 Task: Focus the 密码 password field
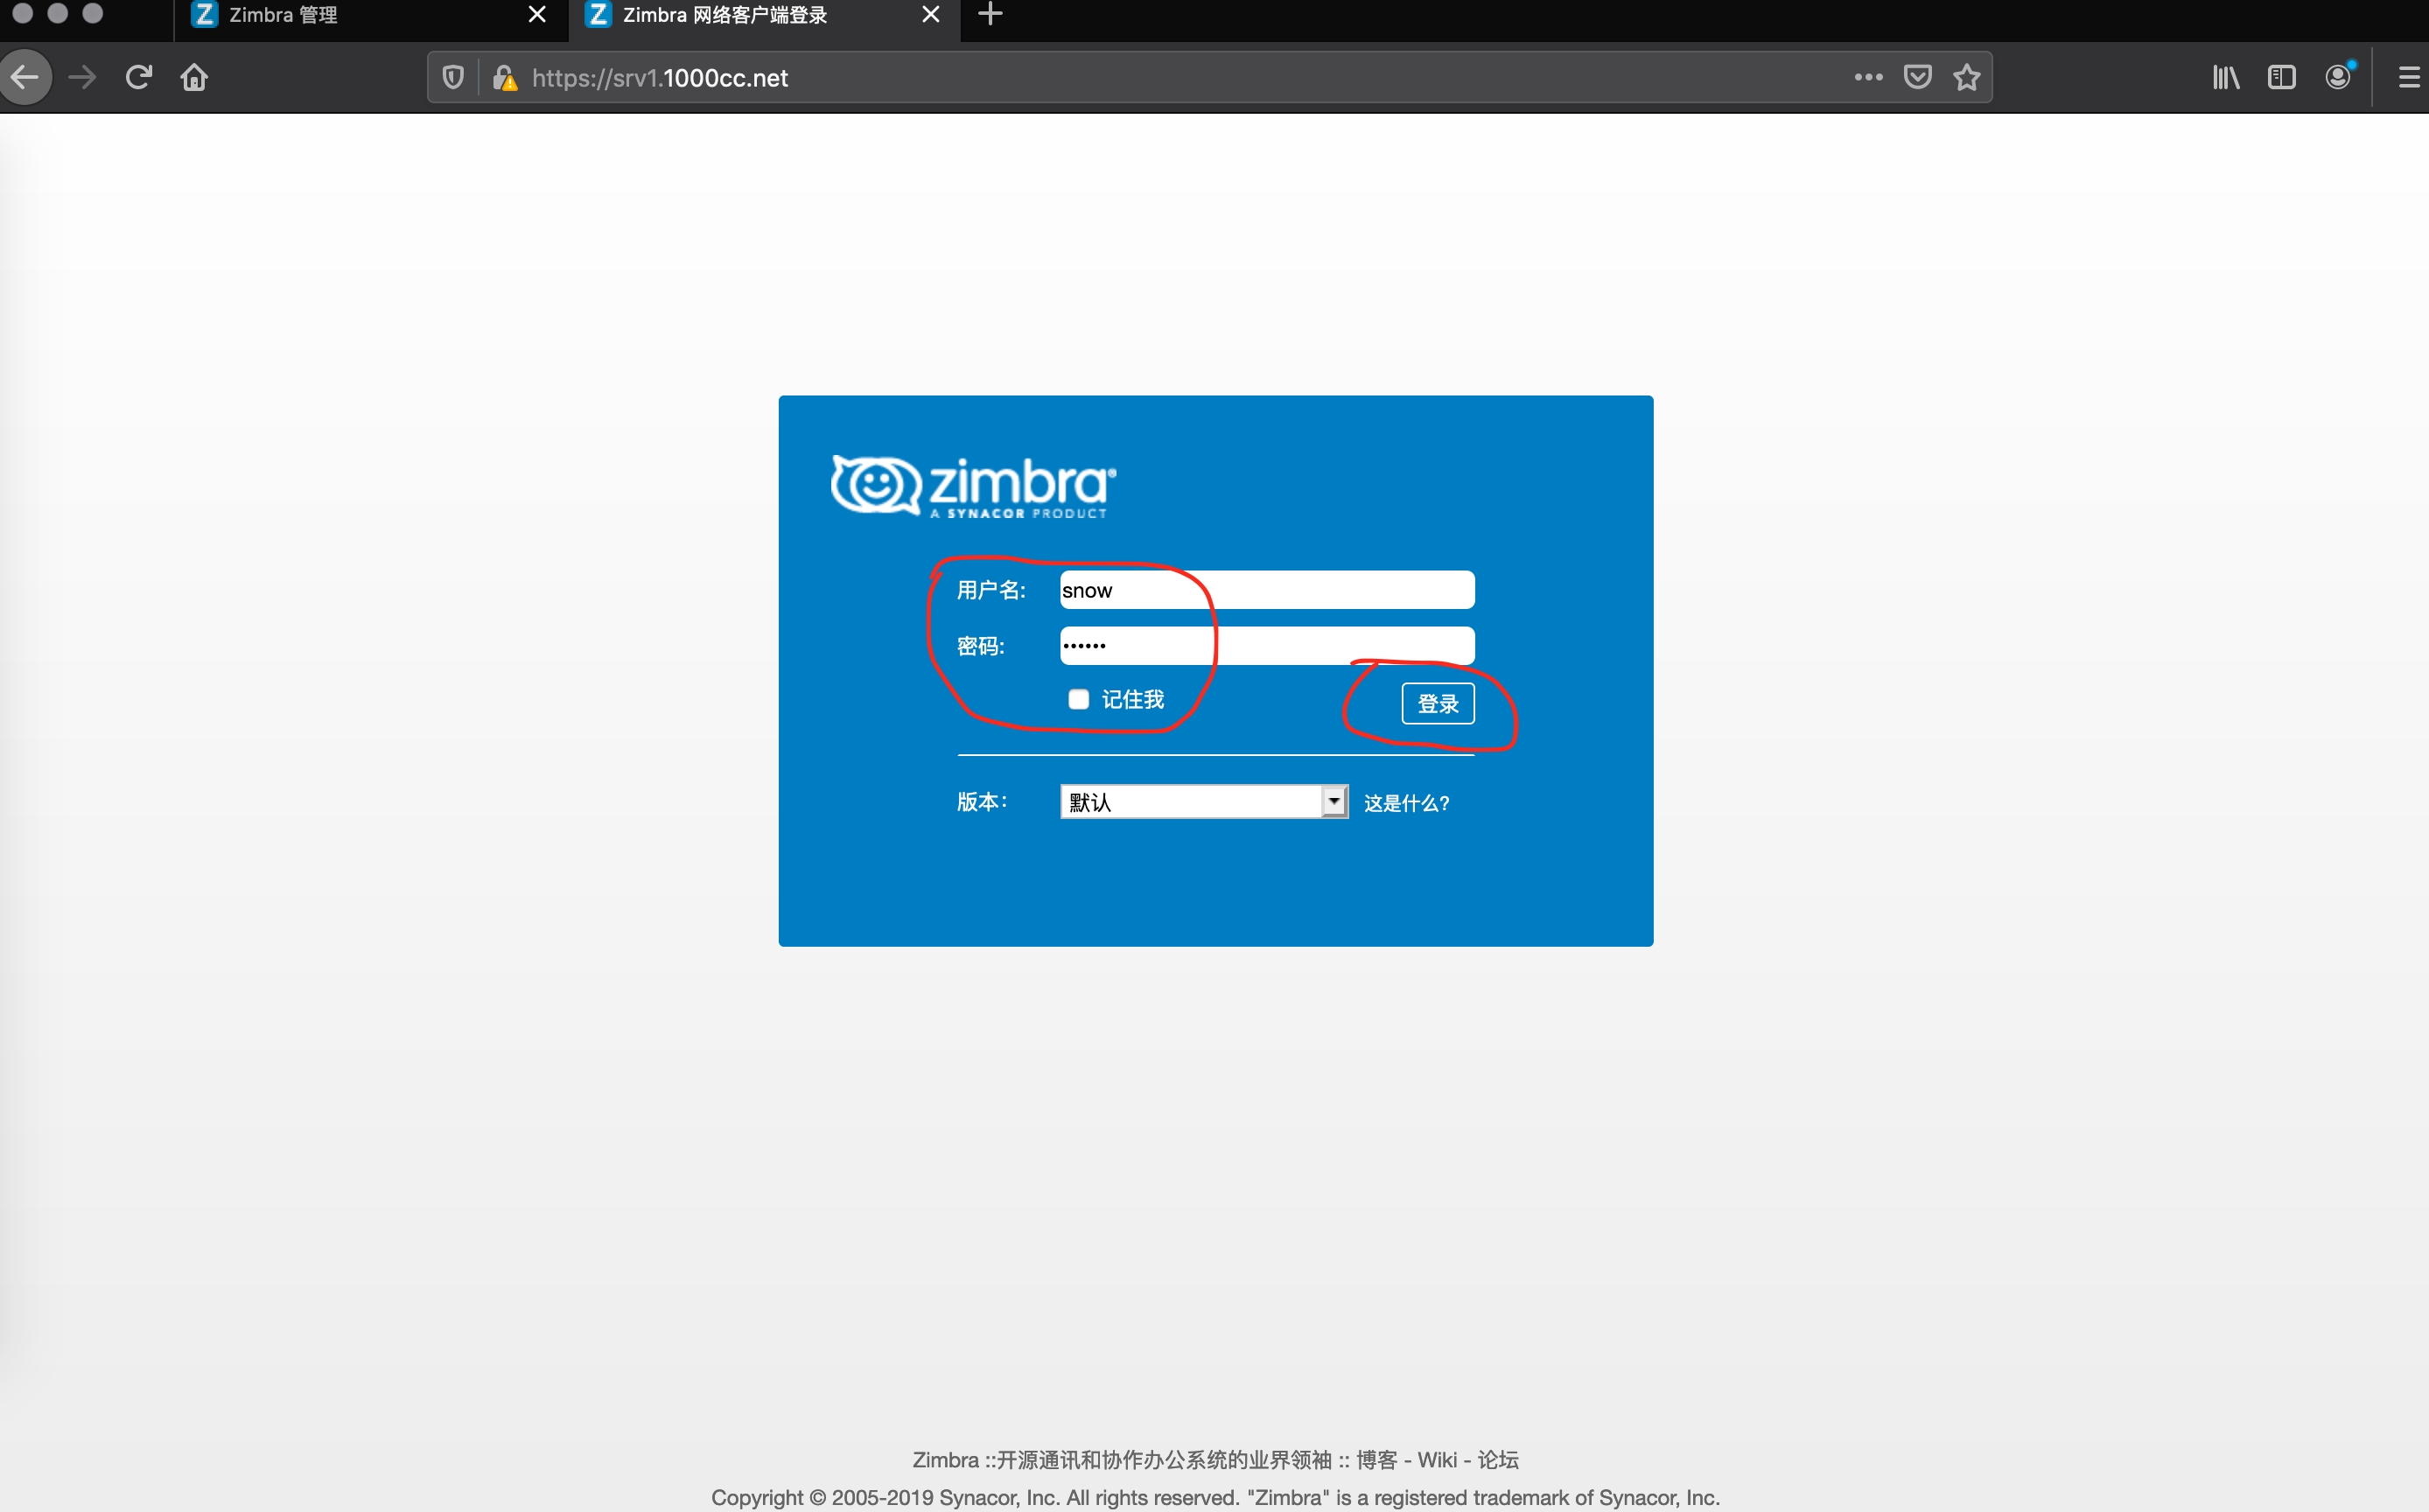click(x=1267, y=646)
